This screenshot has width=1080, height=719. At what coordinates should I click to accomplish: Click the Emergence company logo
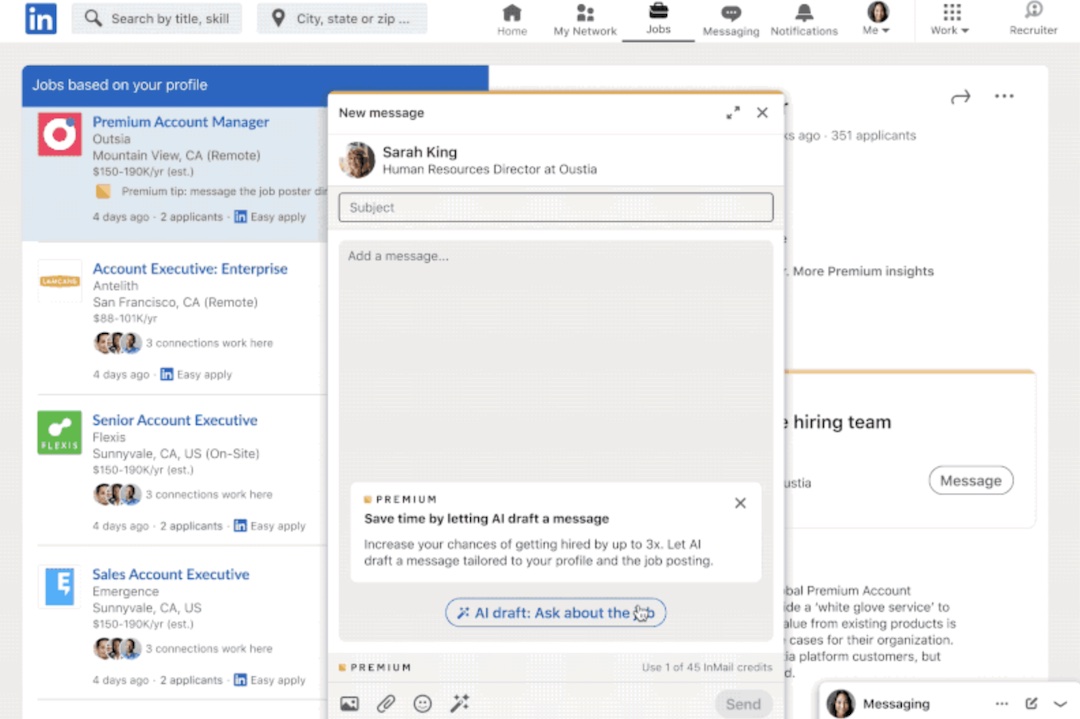tap(59, 587)
